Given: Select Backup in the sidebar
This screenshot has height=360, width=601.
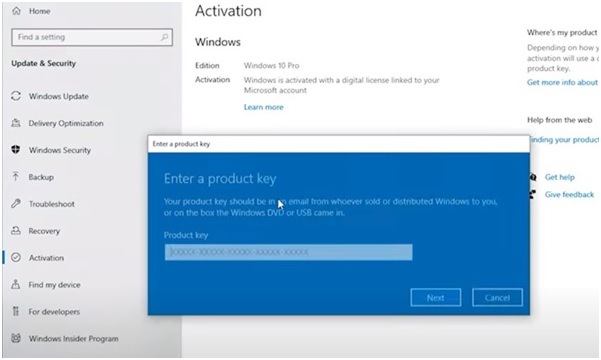Looking at the screenshot, I should pos(41,177).
